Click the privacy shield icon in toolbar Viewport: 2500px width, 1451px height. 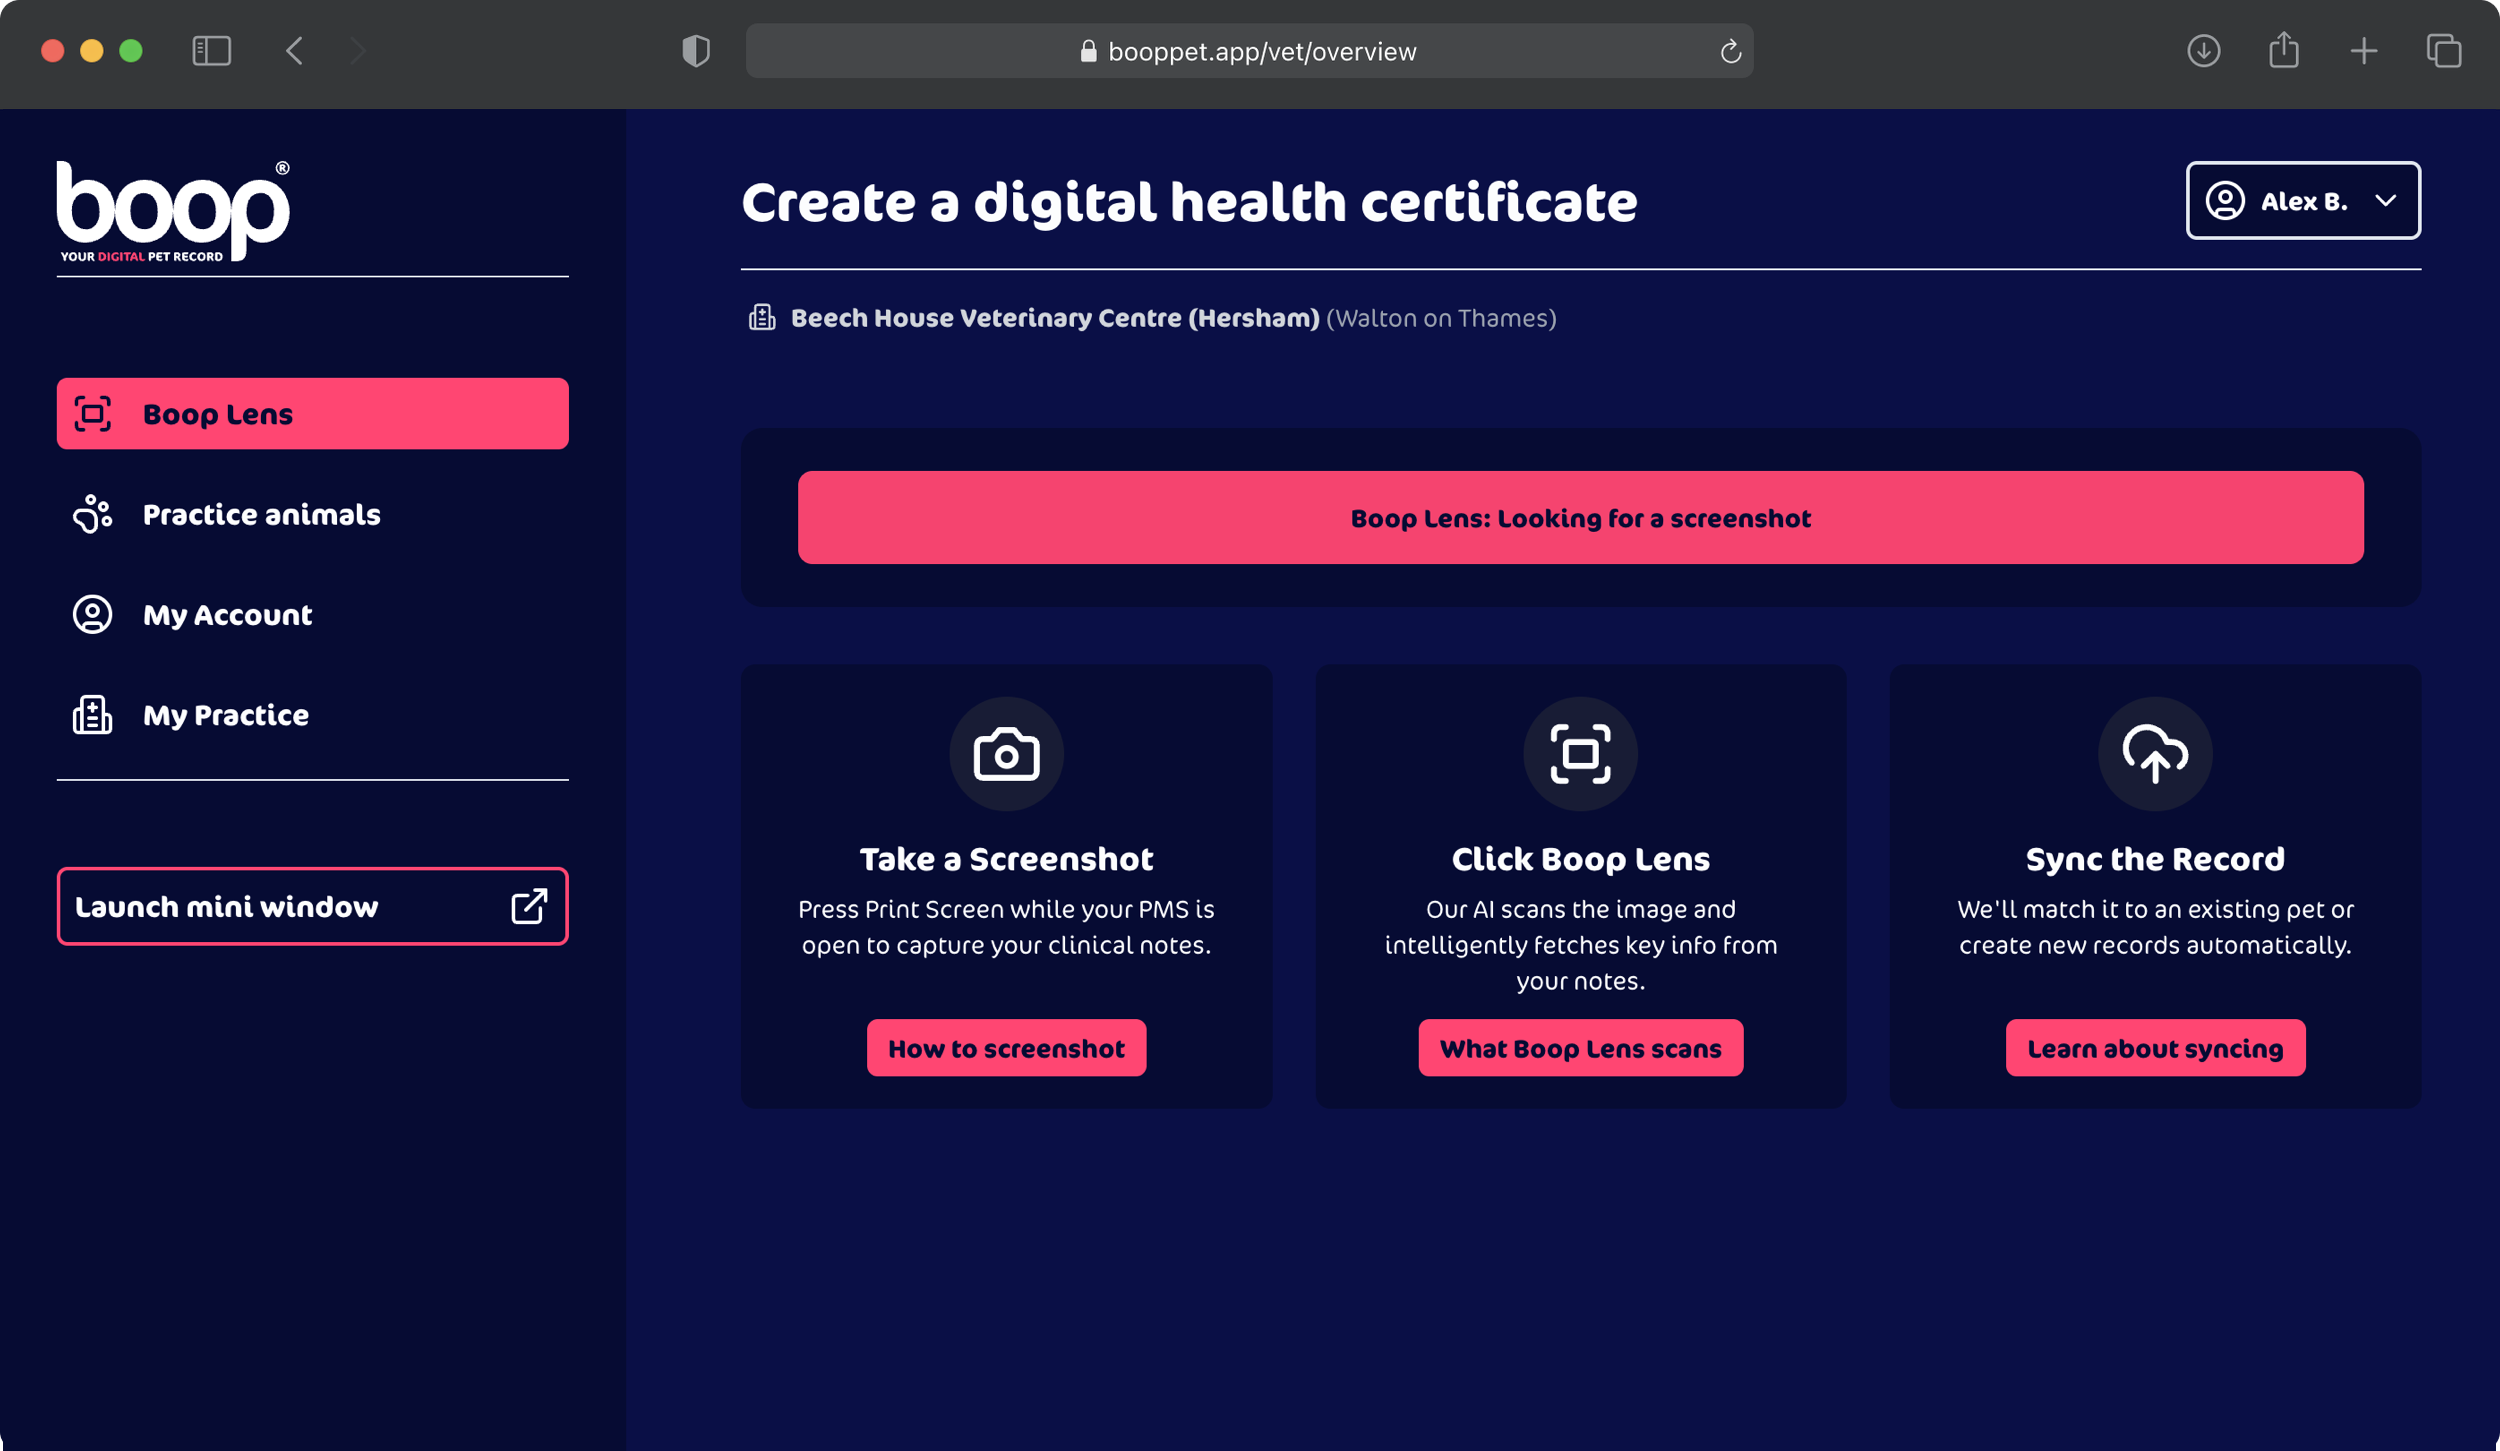[696, 51]
